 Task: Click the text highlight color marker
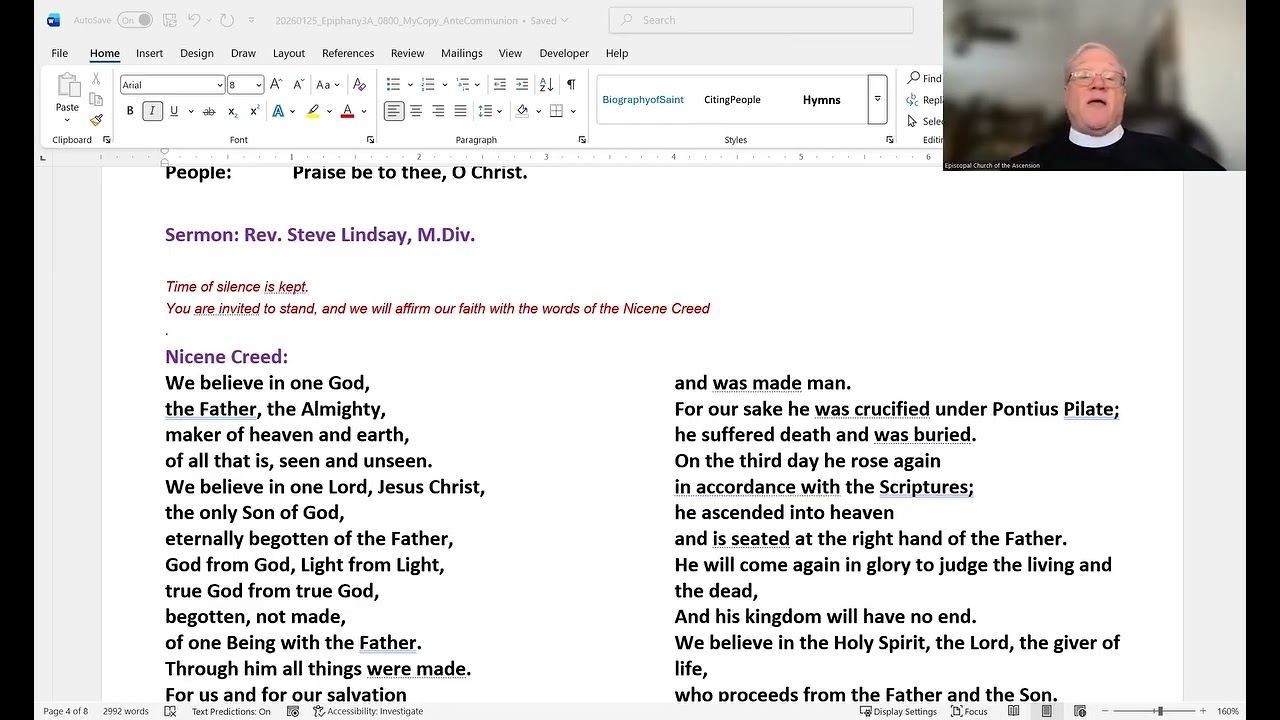click(313, 111)
